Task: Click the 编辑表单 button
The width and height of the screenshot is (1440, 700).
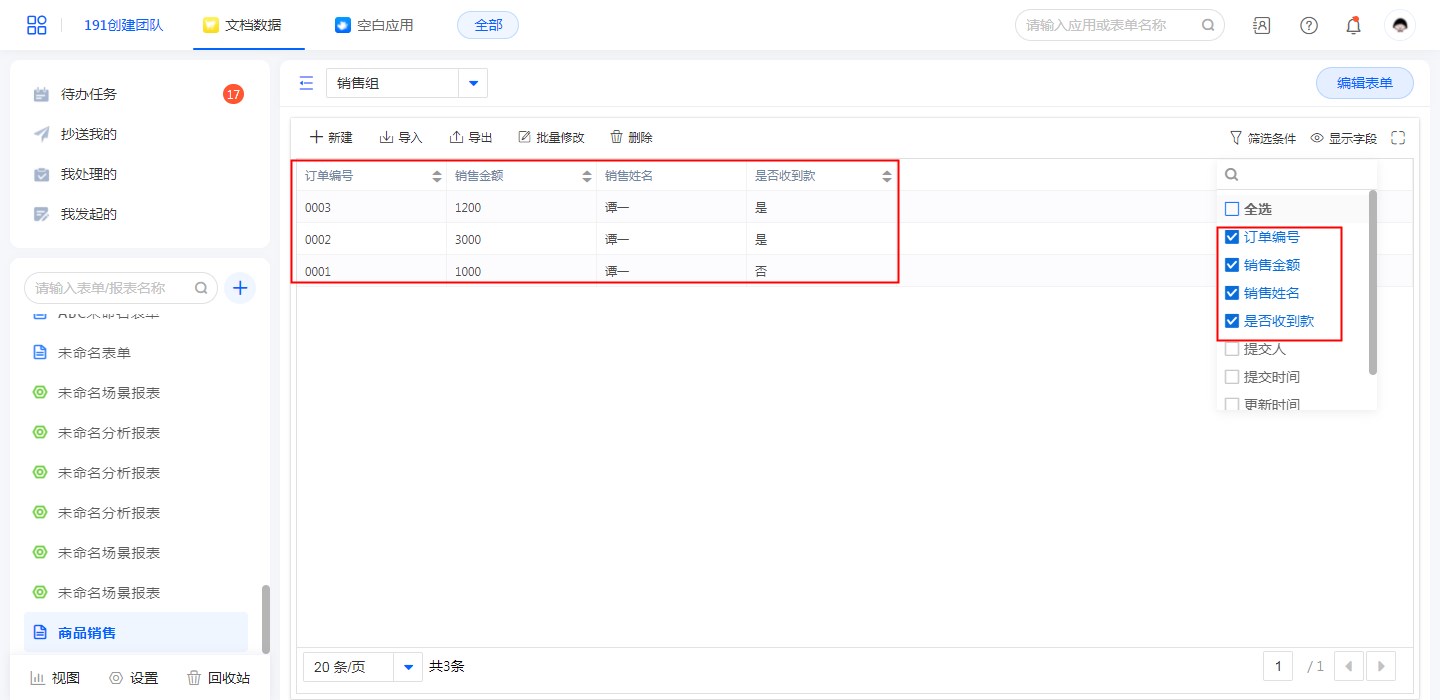Action: tap(1364, 83)
